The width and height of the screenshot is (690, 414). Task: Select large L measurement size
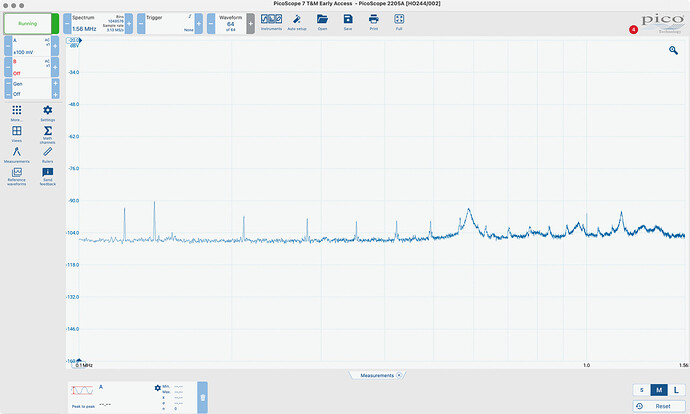click(676, 390)
